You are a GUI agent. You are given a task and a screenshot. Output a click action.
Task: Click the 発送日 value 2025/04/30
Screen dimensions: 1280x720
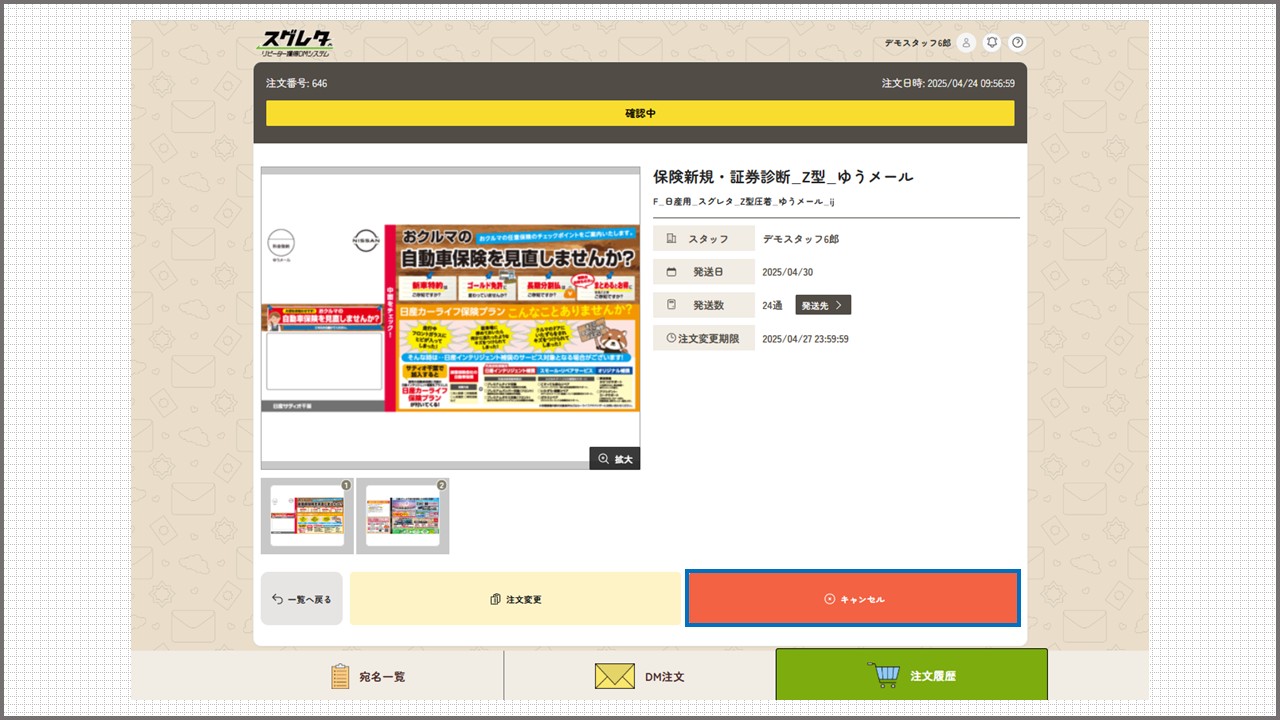pos(788,272)
